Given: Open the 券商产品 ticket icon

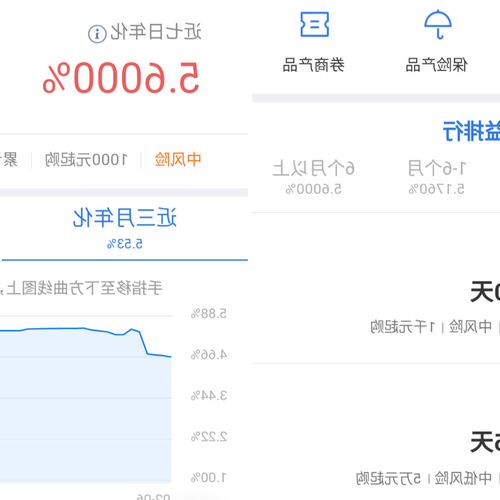Looking at the screenshot, I should coord(314,24).
